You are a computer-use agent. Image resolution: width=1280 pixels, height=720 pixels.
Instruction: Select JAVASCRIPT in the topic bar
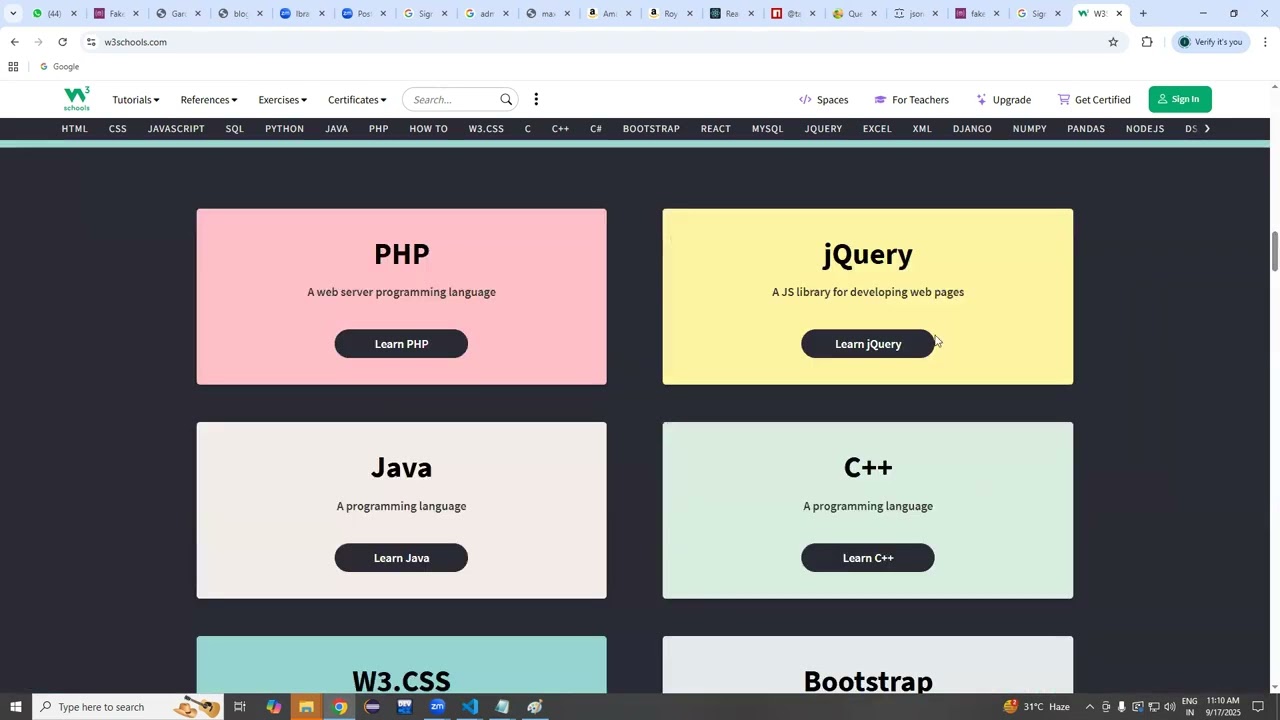point(176,129)
